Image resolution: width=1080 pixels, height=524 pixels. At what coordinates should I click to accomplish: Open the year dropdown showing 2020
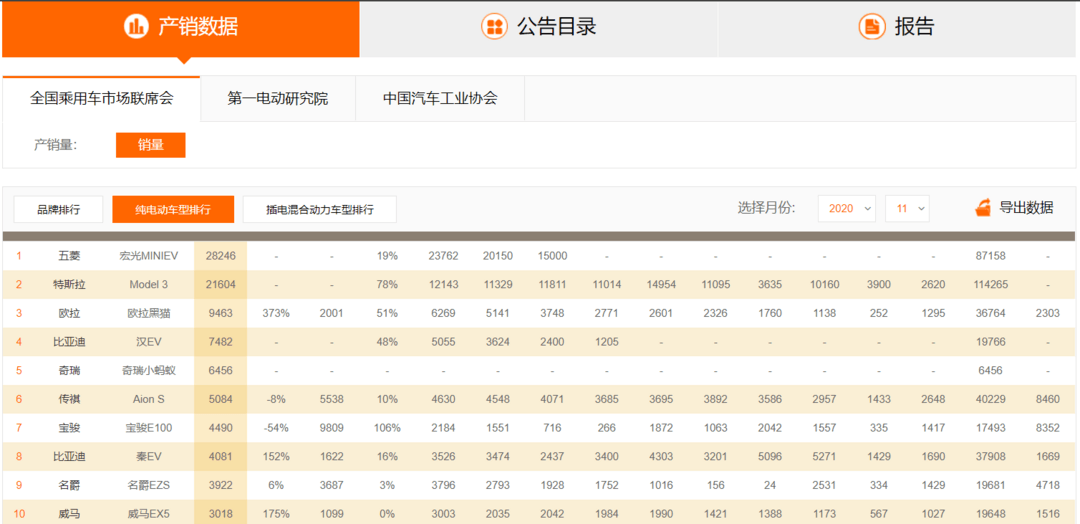click(847, 209)
